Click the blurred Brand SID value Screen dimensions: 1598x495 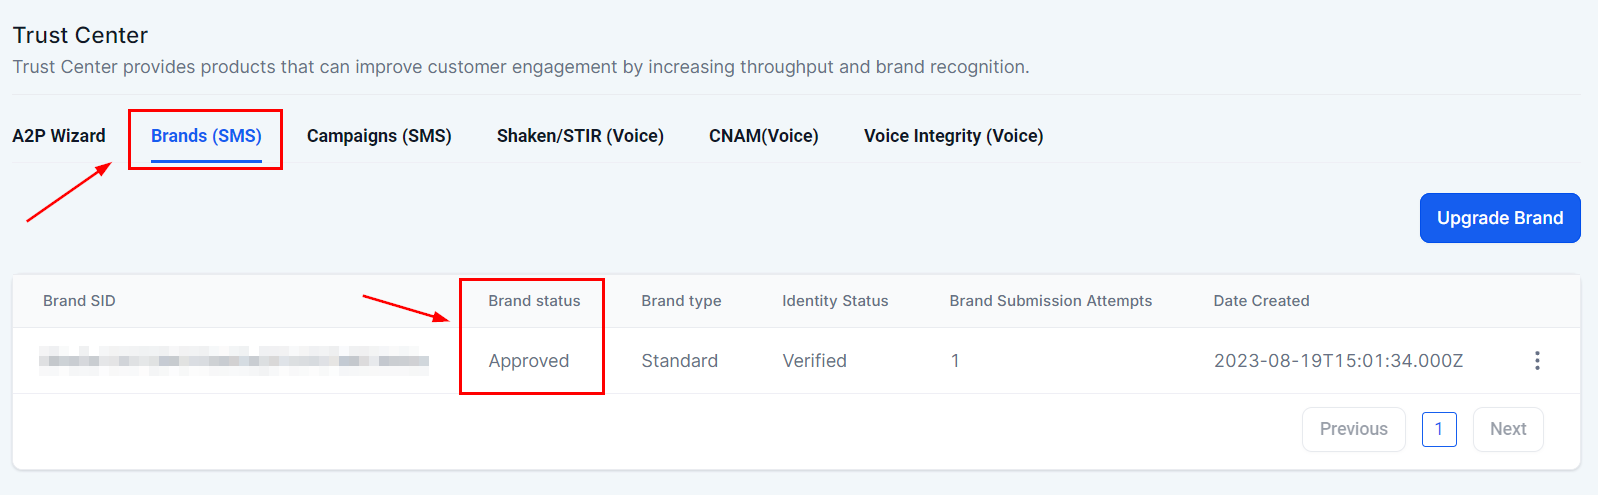point(234,361)
